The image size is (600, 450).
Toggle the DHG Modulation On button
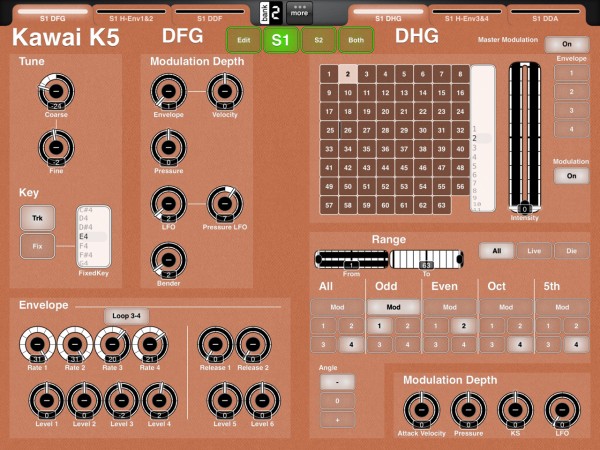[571, 176]
